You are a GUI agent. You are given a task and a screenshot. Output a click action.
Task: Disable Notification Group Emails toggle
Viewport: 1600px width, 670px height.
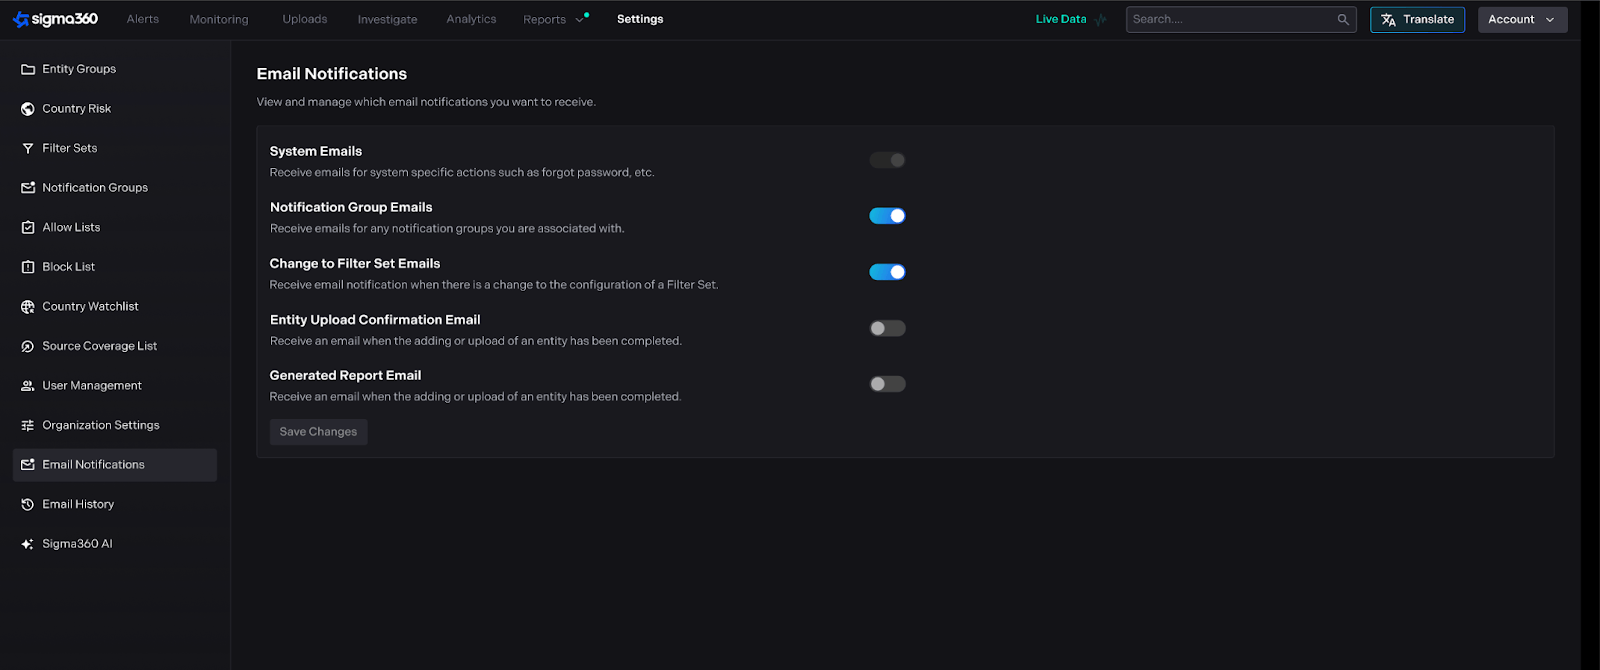tap(887, 216)
